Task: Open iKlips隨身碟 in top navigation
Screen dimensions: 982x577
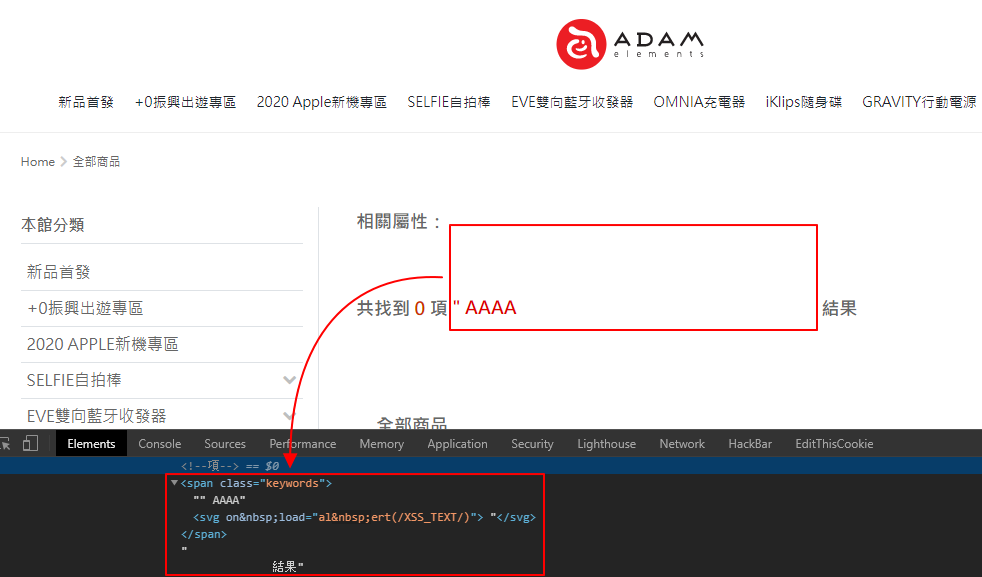Action: point(804,102)
